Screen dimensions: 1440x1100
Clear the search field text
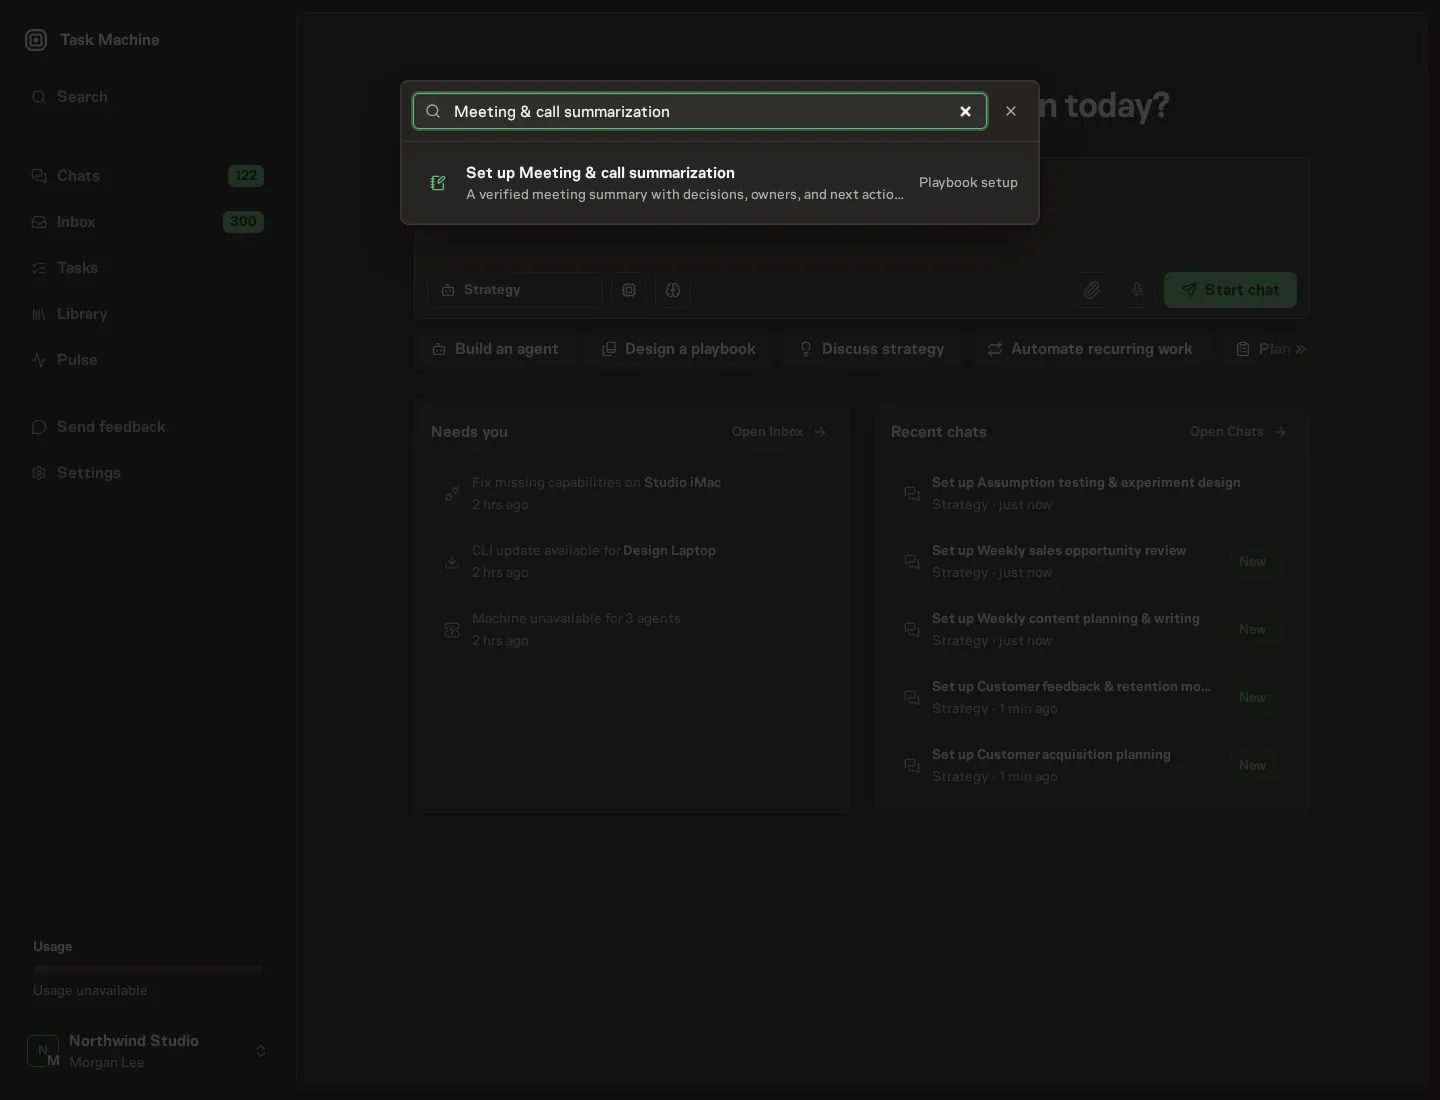click(965, 111)
